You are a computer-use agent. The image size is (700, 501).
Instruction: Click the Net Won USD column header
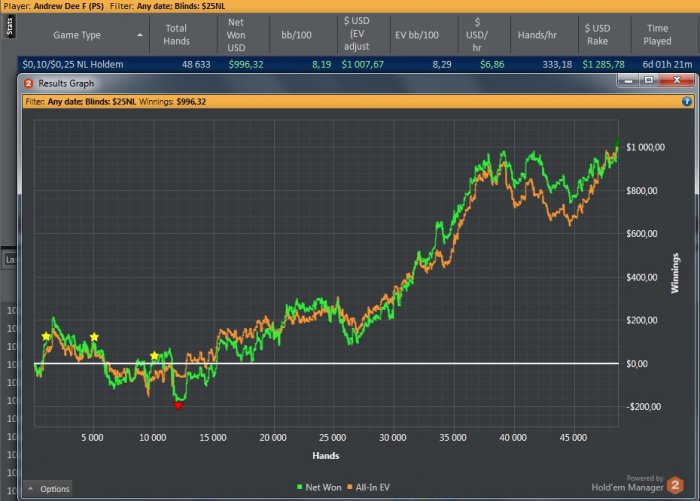tap(236, 35)
